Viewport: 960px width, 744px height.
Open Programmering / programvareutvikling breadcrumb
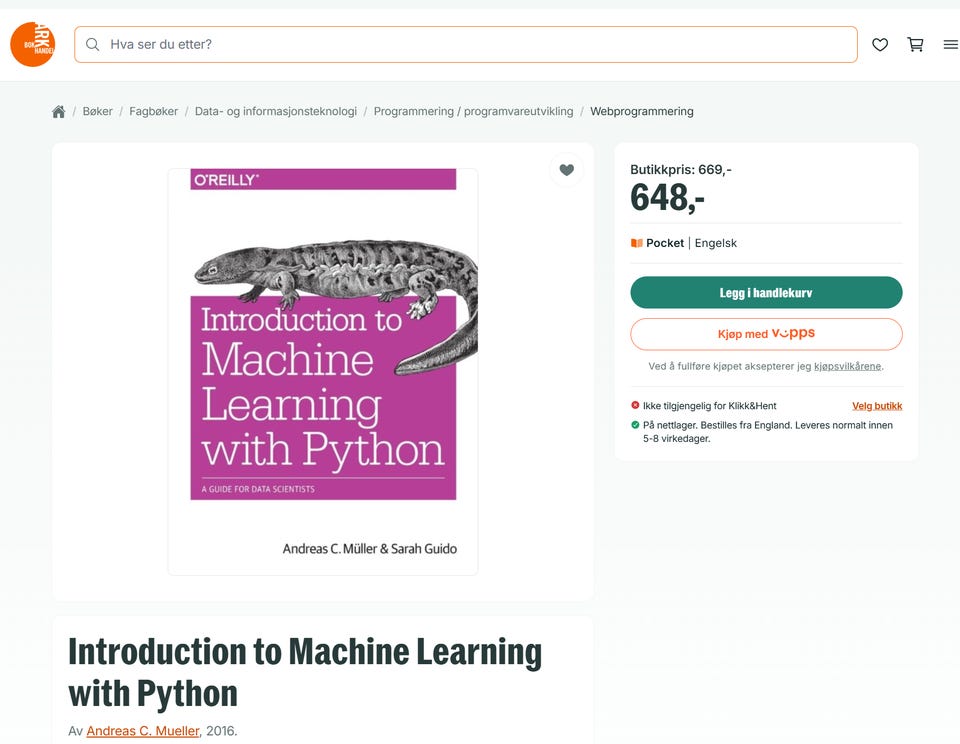pos(473,111)
